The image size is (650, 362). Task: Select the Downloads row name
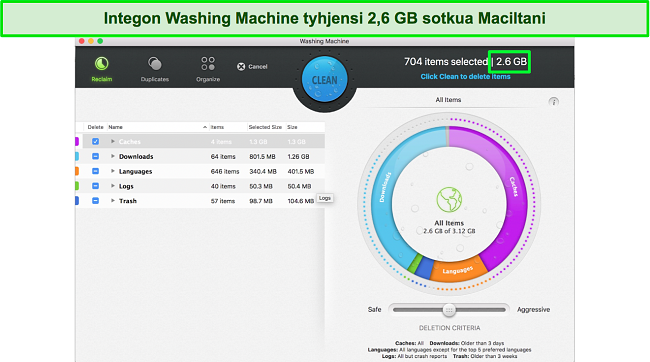tap(136, 156)
